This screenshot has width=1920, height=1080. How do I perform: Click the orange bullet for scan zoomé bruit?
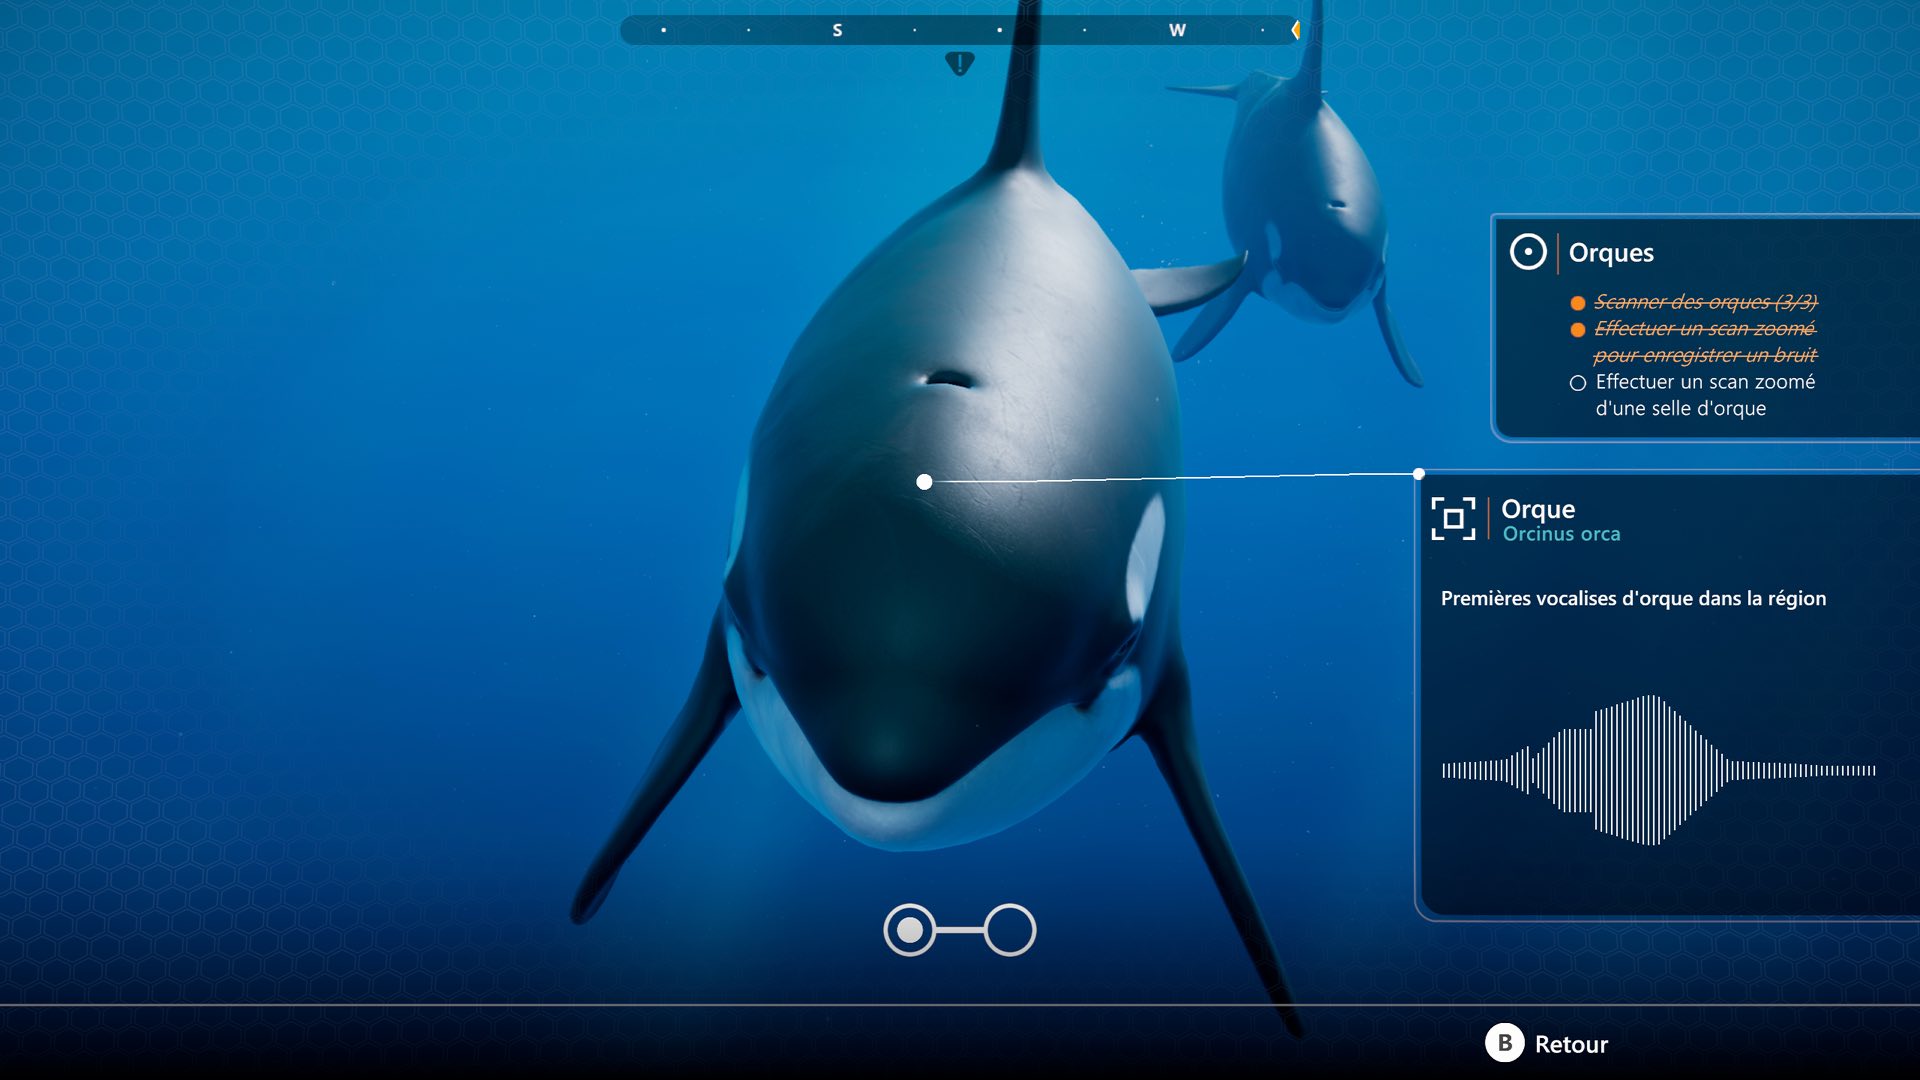[x=1578, y=329]
